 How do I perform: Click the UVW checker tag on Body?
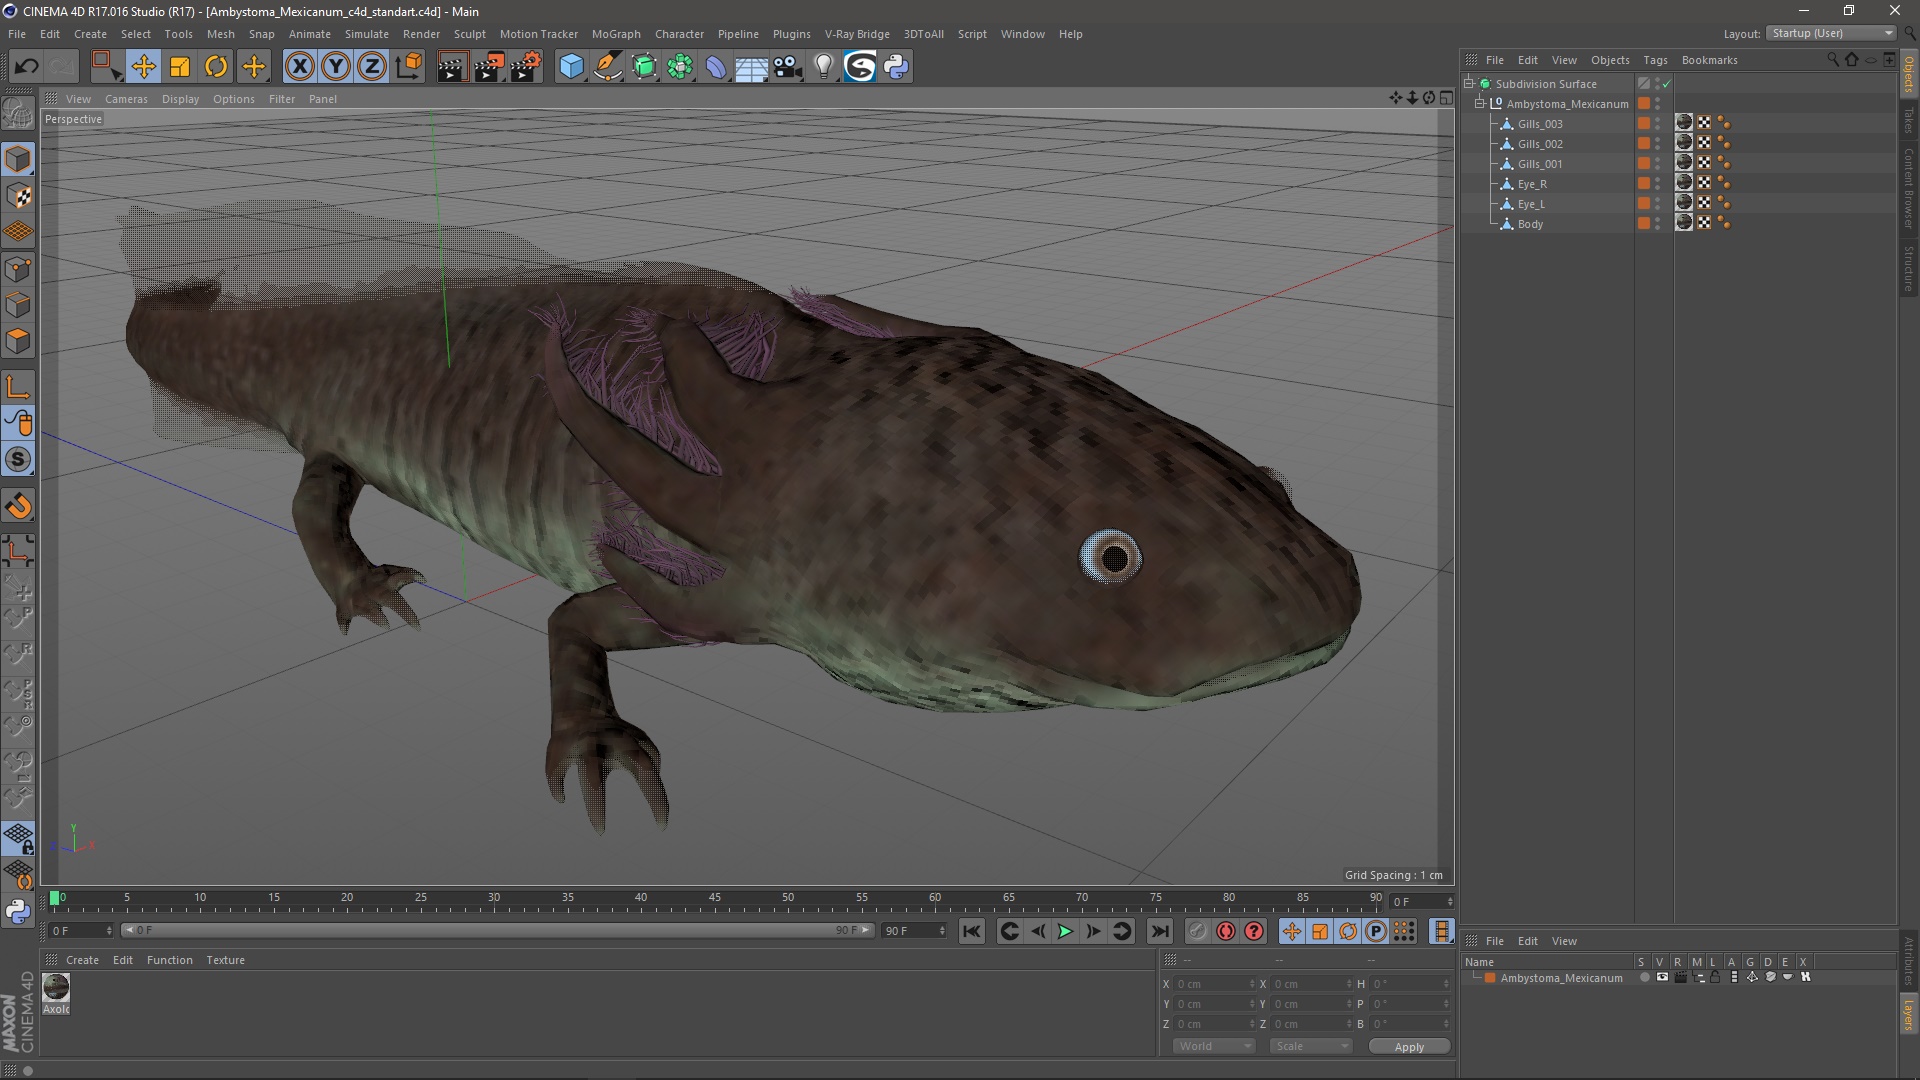[x=1704, y=223]
